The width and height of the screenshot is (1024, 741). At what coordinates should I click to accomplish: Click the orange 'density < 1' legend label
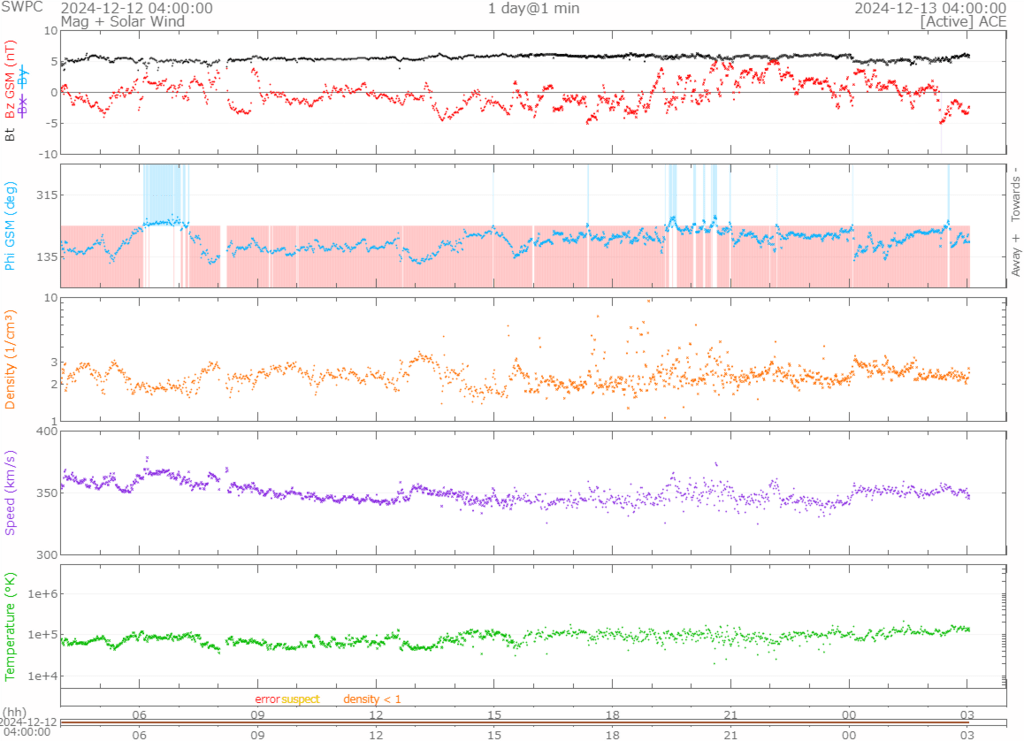[x=372, y=698]
